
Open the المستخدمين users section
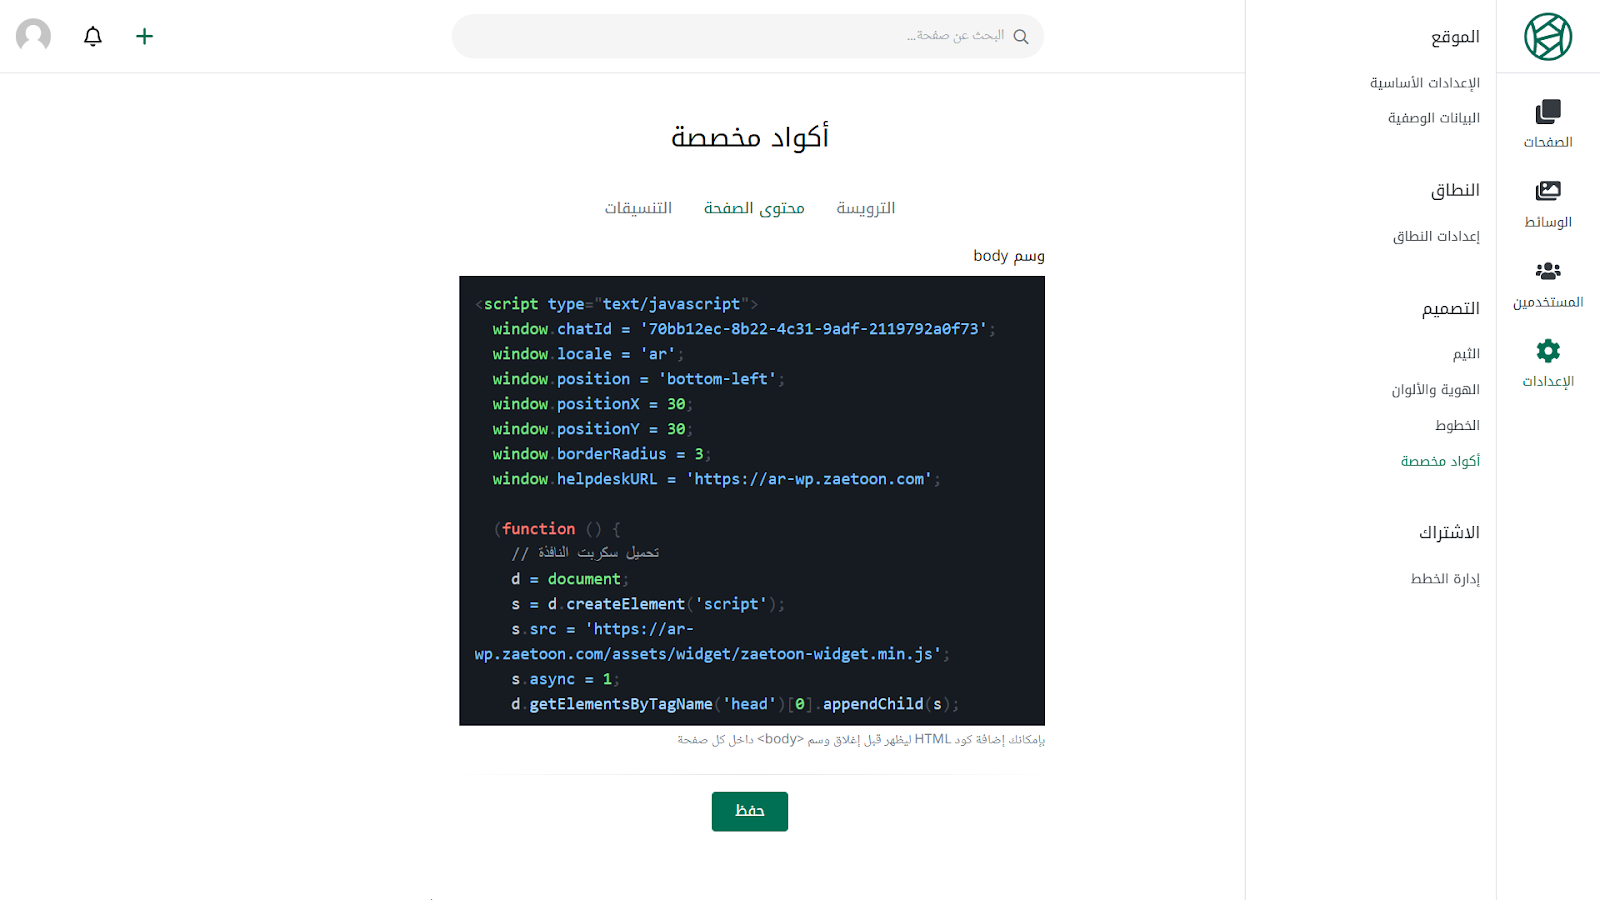[1548, 284]
